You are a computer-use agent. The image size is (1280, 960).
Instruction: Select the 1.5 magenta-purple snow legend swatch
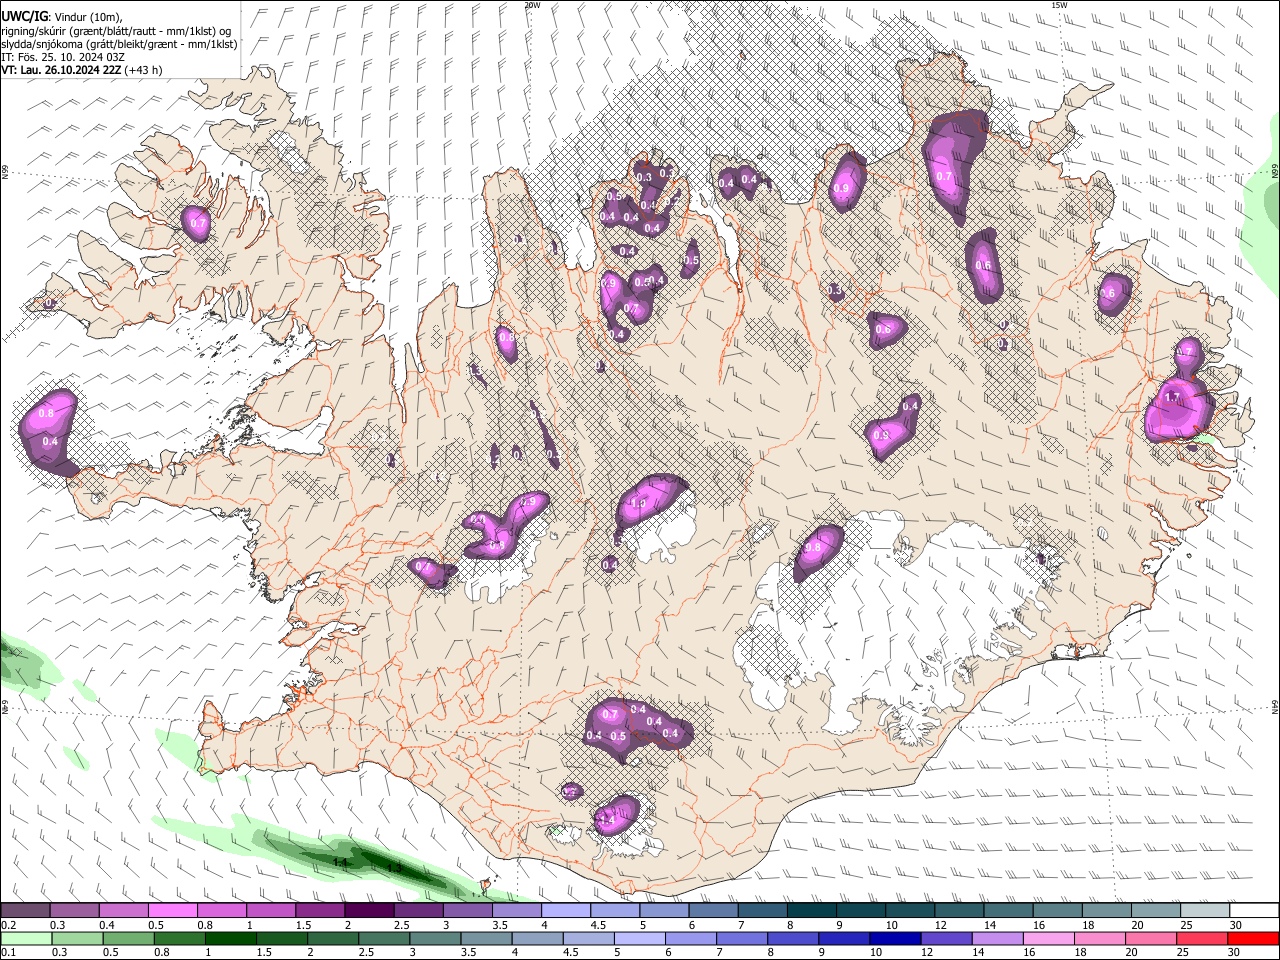pyautogui.click(x=319, y=911)
